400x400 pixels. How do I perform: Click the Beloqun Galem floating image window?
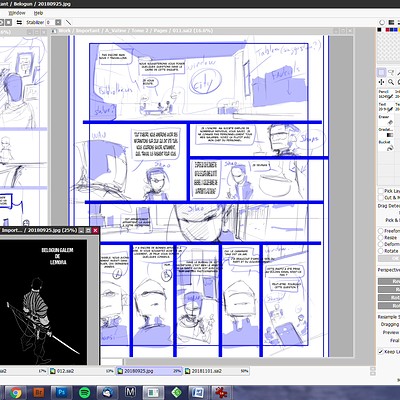pyautogui.click(x=43, y=302)
